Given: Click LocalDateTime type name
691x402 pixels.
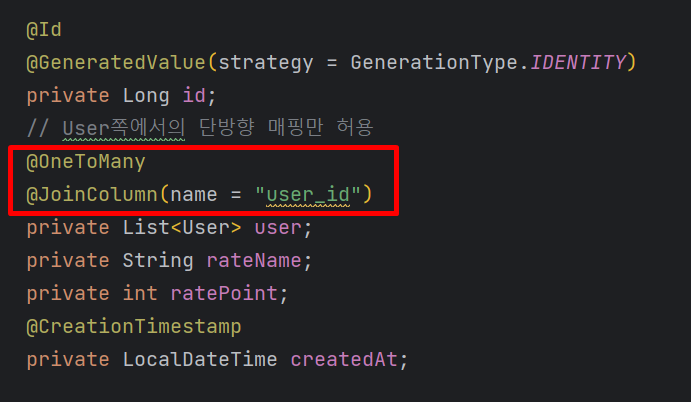Looking at the screenshot, I should (200, 360).
